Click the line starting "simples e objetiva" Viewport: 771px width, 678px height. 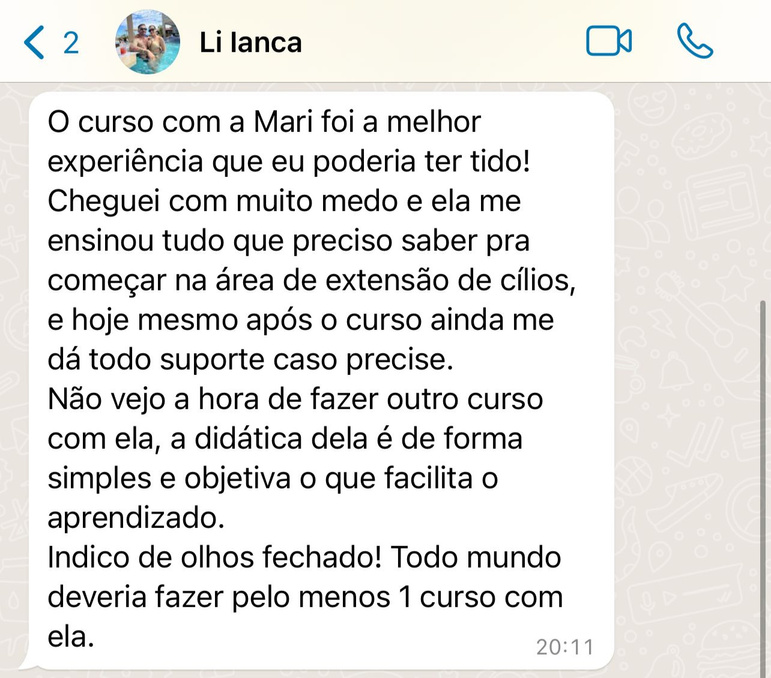[x=273, y=478]
